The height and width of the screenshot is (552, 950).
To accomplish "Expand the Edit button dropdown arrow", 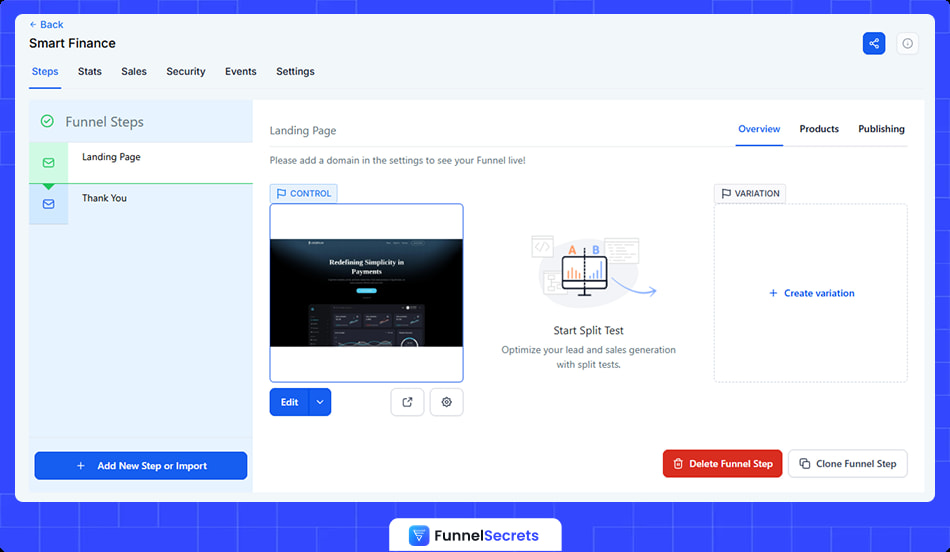I will pyautogui.click(x=320, y=402).
